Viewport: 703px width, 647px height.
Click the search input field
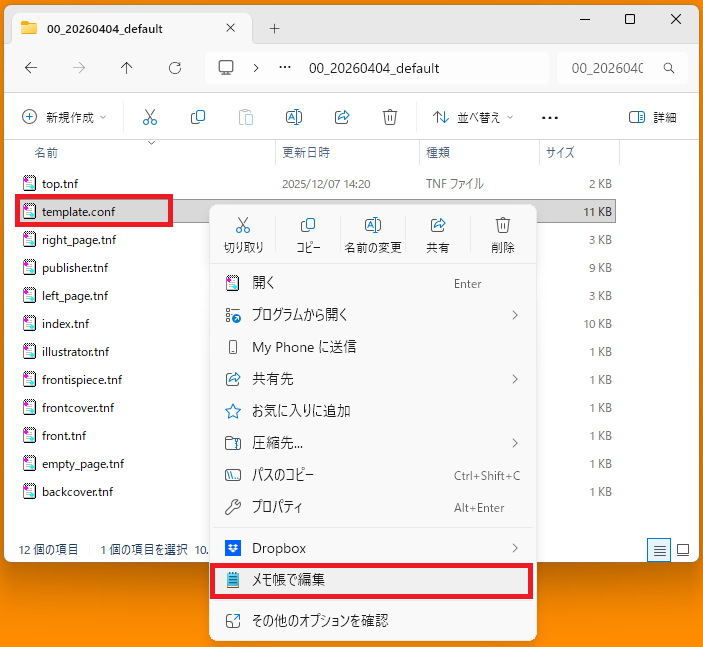point(607,68)
